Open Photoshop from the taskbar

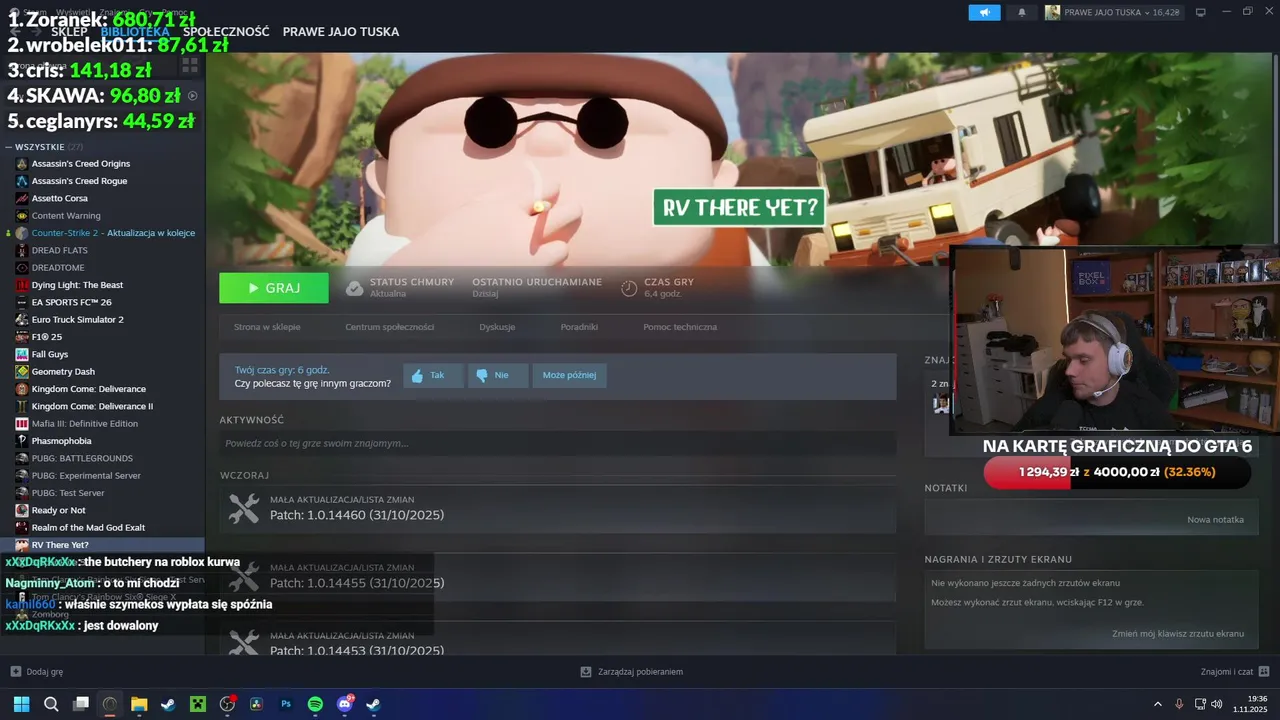coord(286,704)
